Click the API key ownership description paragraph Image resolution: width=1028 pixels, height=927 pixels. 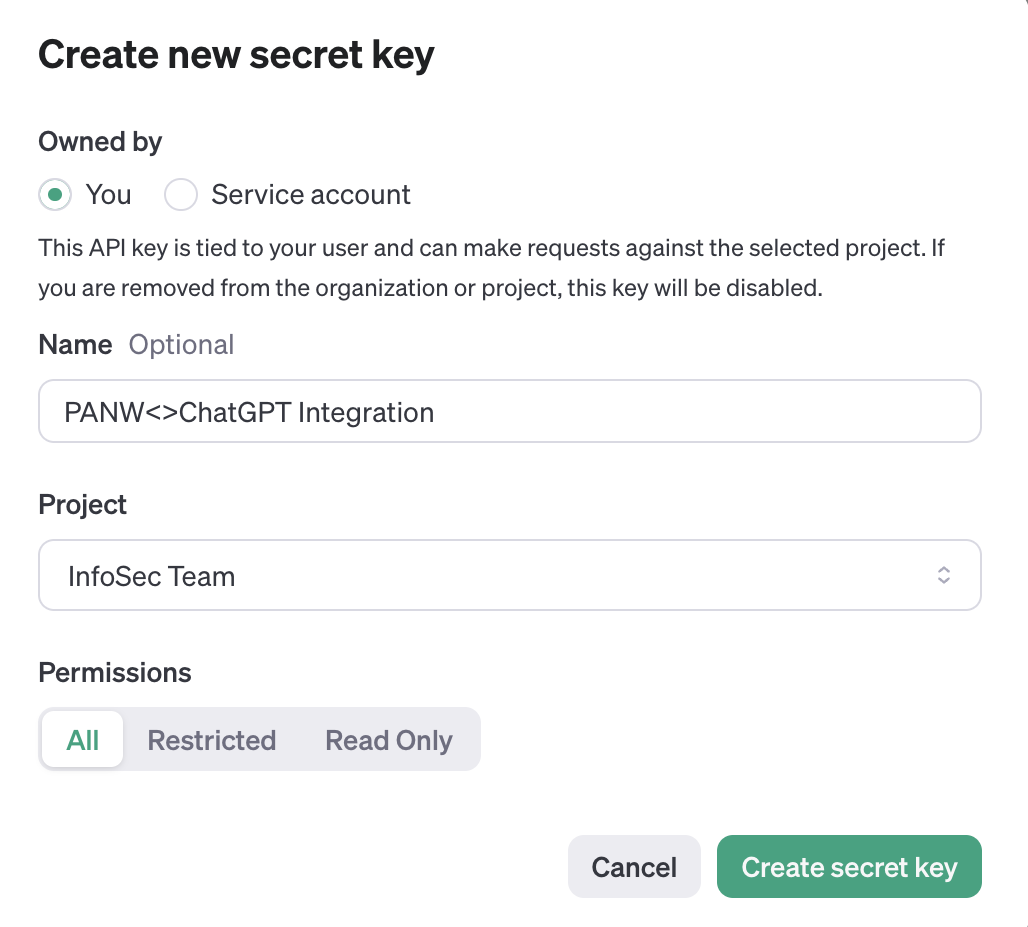pyautogui.click(x=490, y=268)
